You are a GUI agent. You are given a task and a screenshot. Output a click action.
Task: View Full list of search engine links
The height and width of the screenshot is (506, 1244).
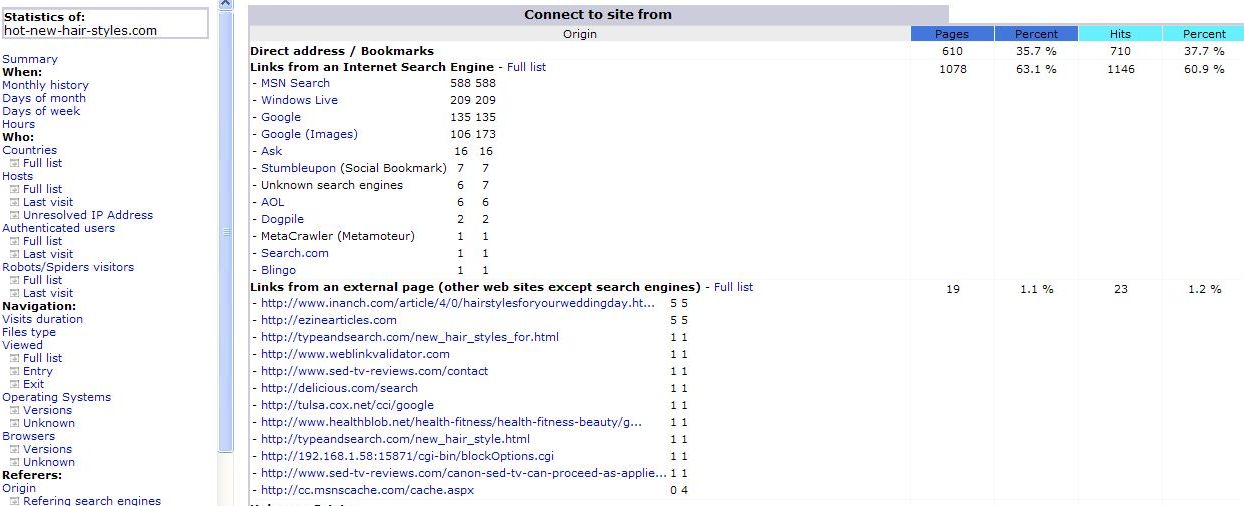(x=526, y=67)
